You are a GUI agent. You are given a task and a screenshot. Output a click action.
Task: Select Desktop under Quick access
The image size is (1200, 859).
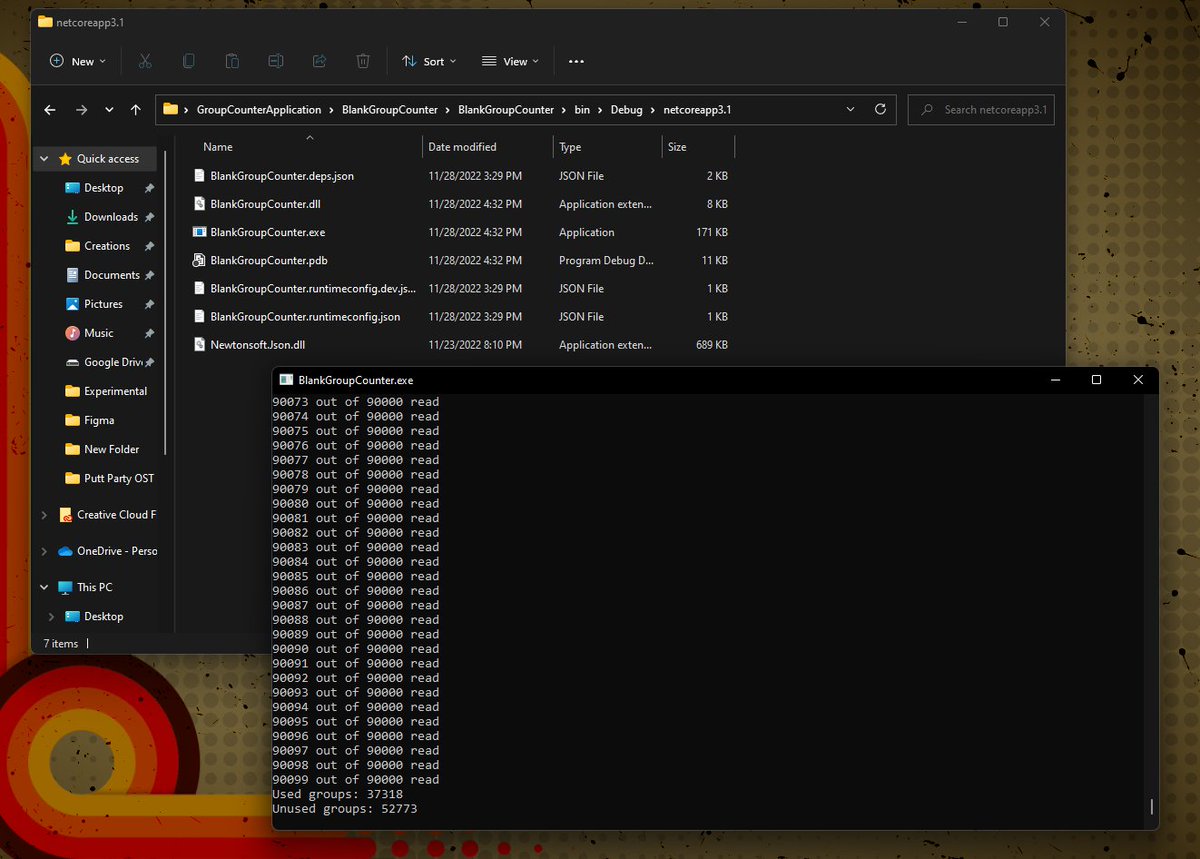pyautogui.click(x=103, y=188)
